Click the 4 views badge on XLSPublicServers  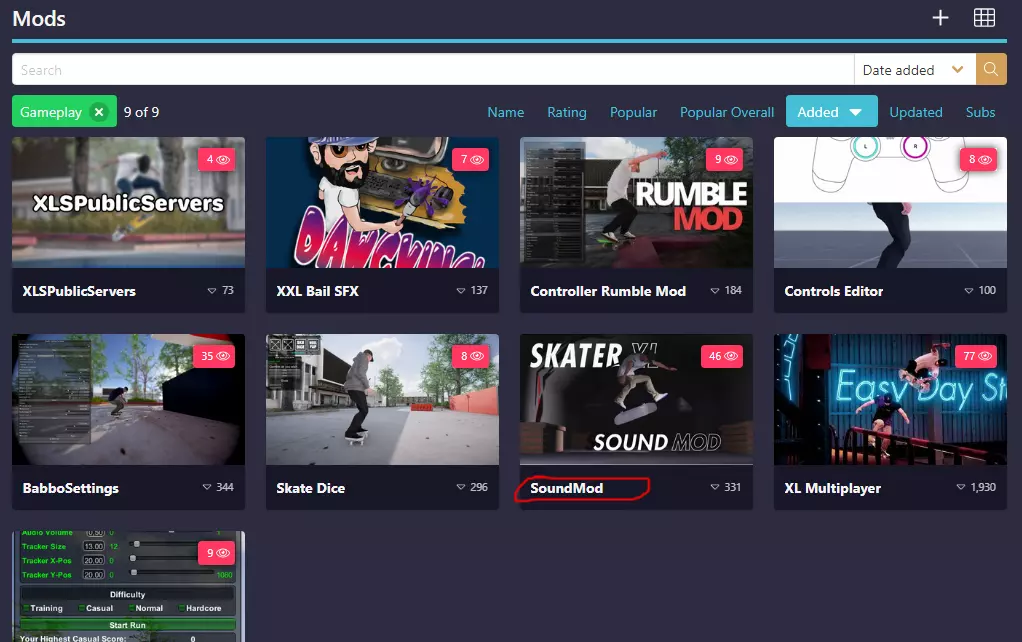(x=218, y=160)
